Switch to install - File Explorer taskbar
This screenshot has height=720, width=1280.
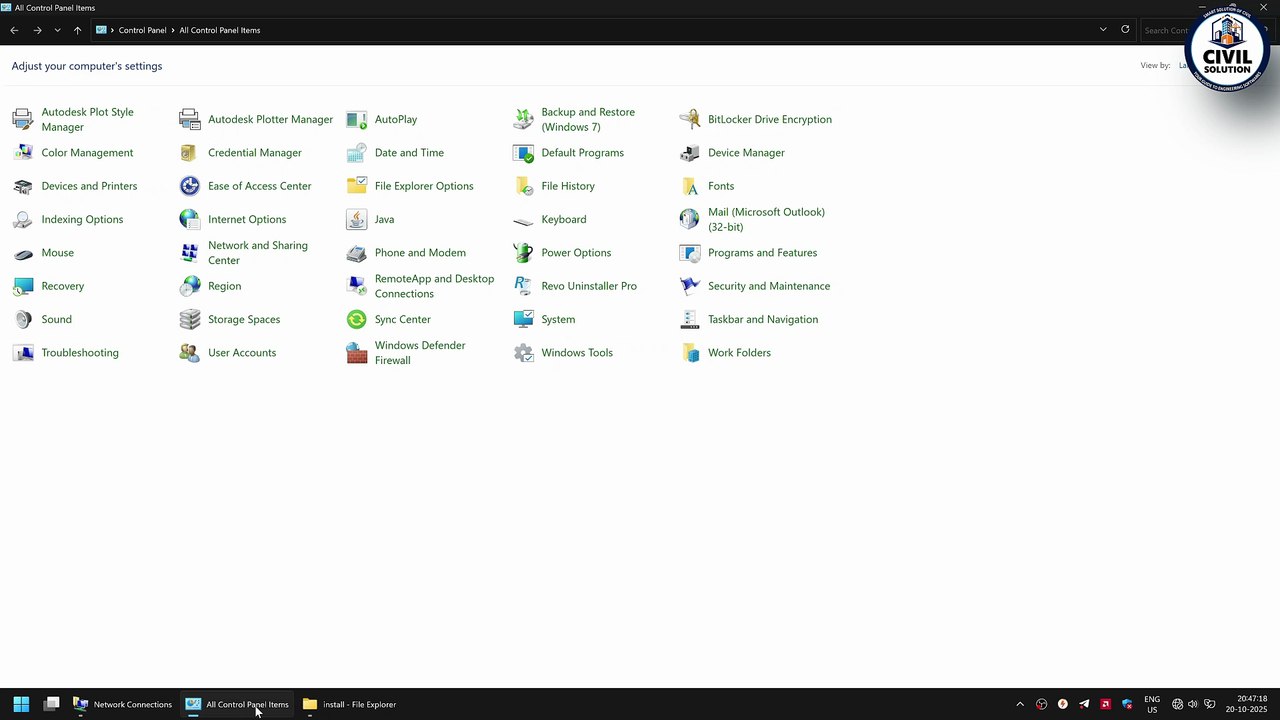click(350, 704)
